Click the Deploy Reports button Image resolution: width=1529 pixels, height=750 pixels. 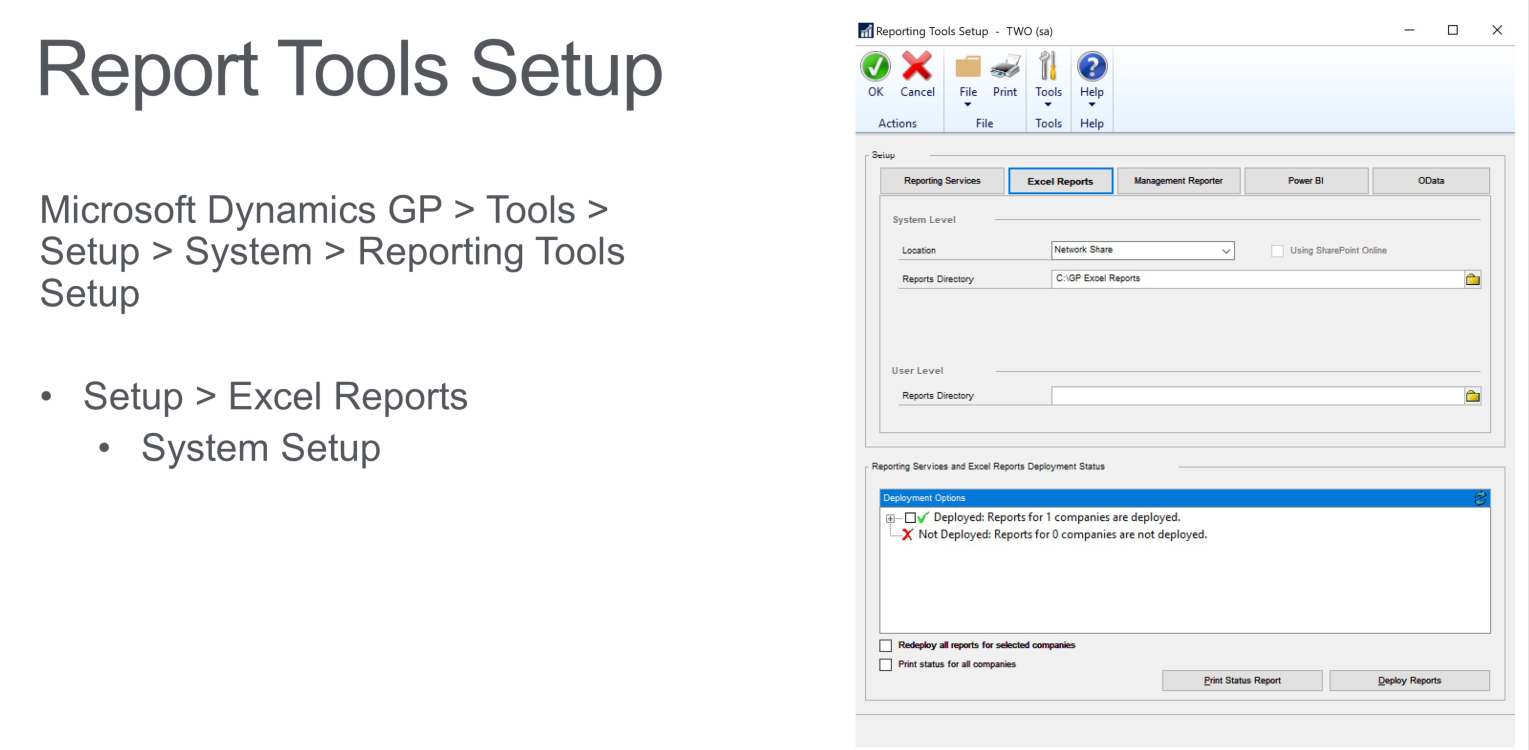coord(1409,681)
